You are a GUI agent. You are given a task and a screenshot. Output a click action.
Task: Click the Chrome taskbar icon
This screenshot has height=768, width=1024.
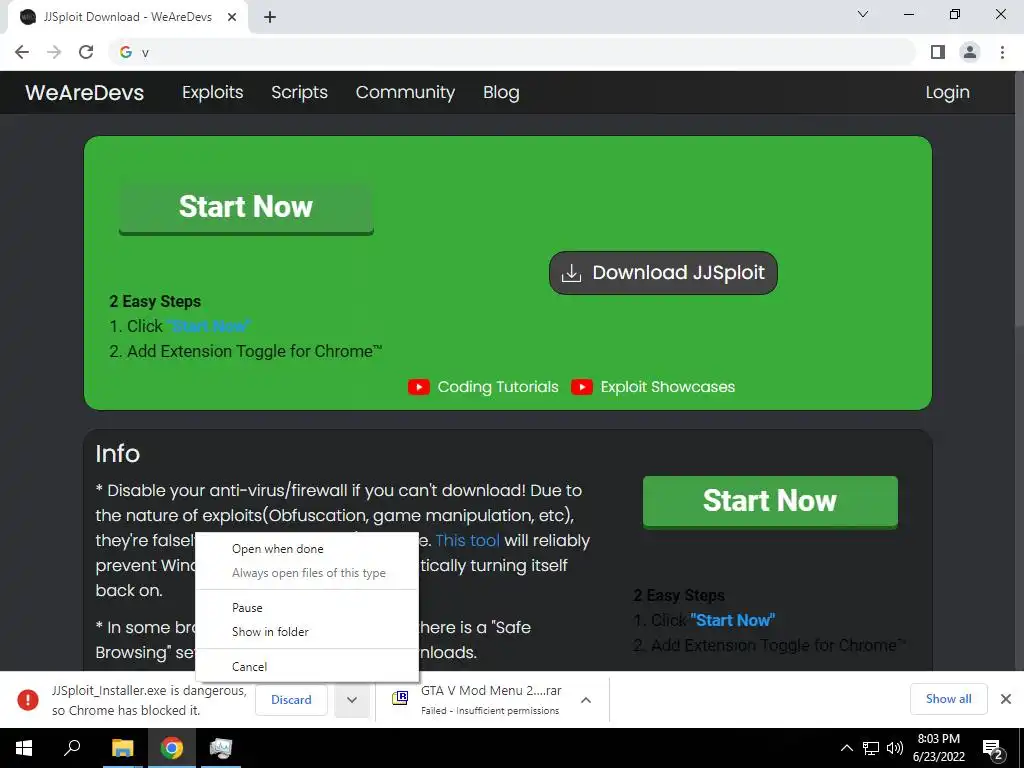click(x=172, y=748)
